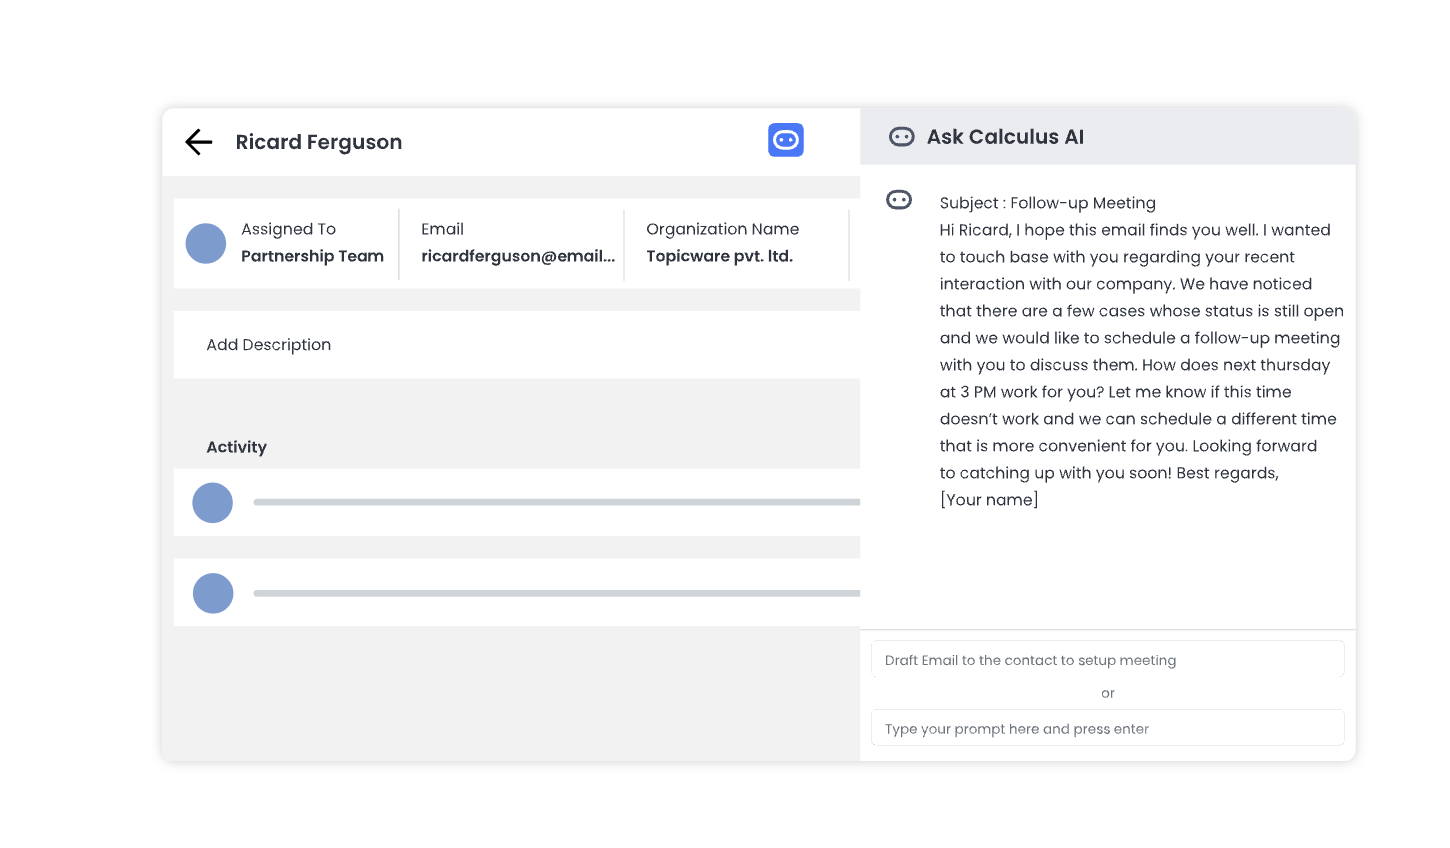Click the bot icon in Ask Calculus AI header
The height and width of the screenshot is (848, 1450).
point(902,137)
